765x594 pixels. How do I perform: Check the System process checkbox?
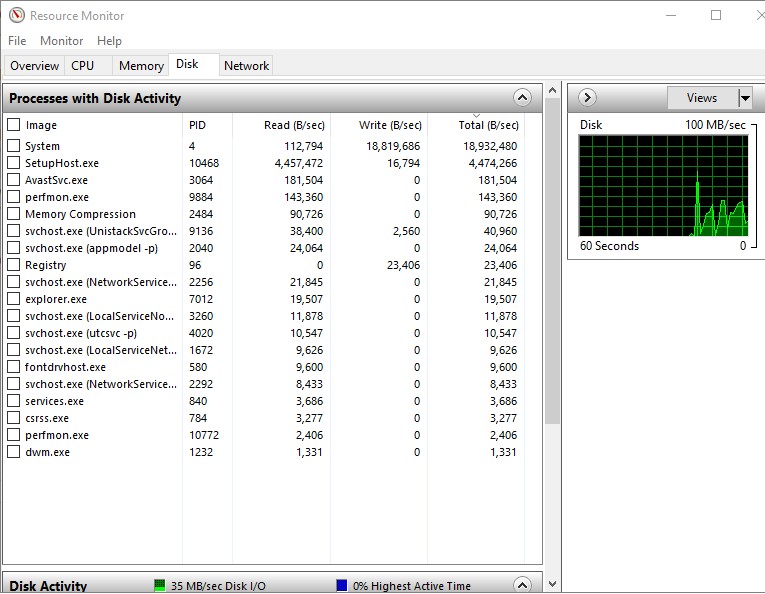point(14,145)
